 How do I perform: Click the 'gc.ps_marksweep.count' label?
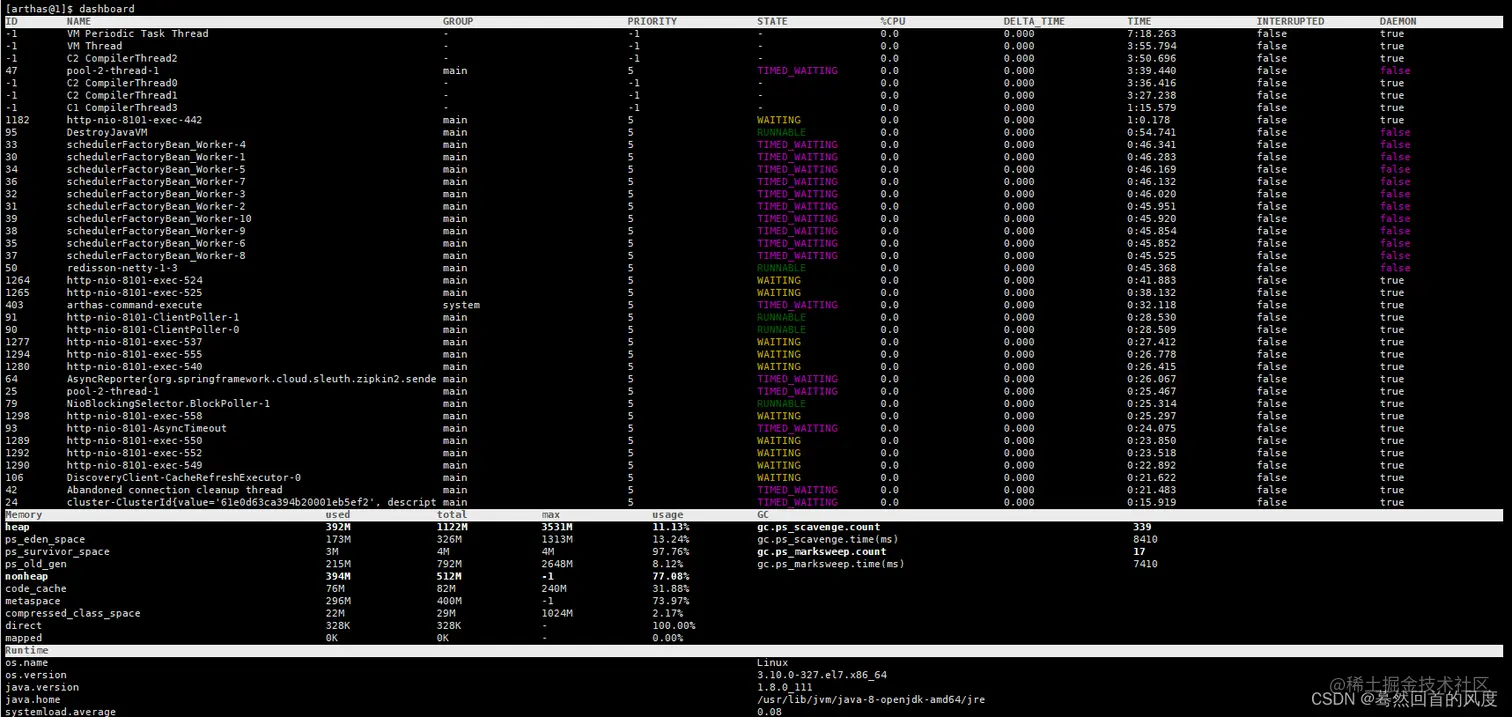[x=822, y=552]
